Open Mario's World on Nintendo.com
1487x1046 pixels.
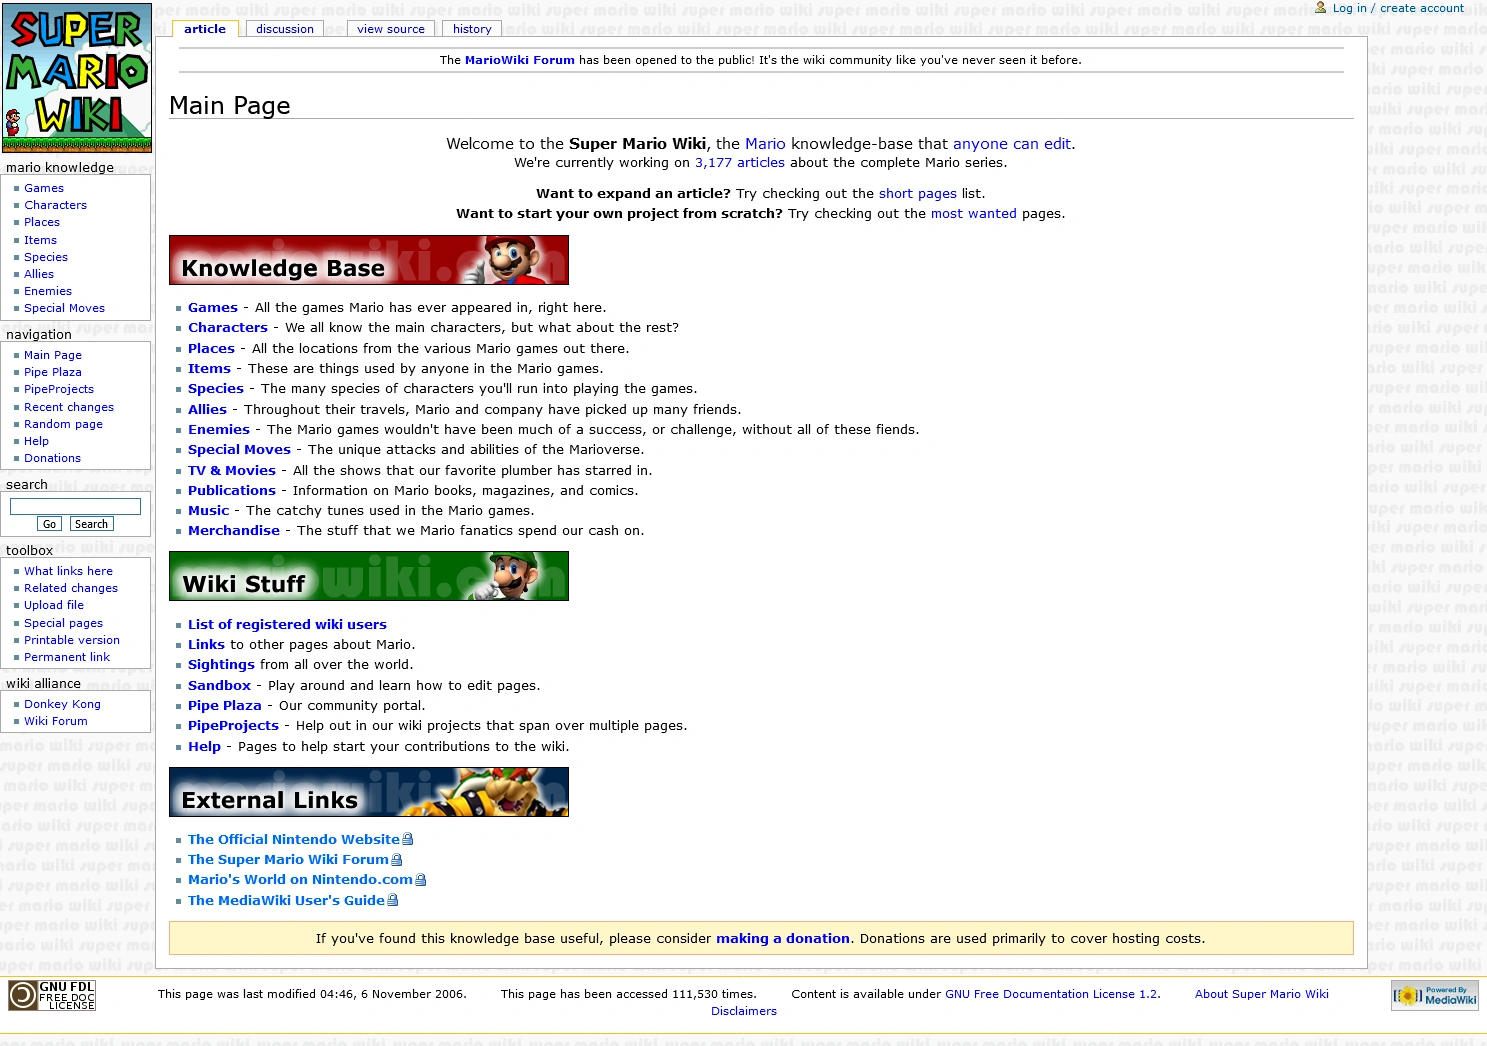tap(300, 880)
